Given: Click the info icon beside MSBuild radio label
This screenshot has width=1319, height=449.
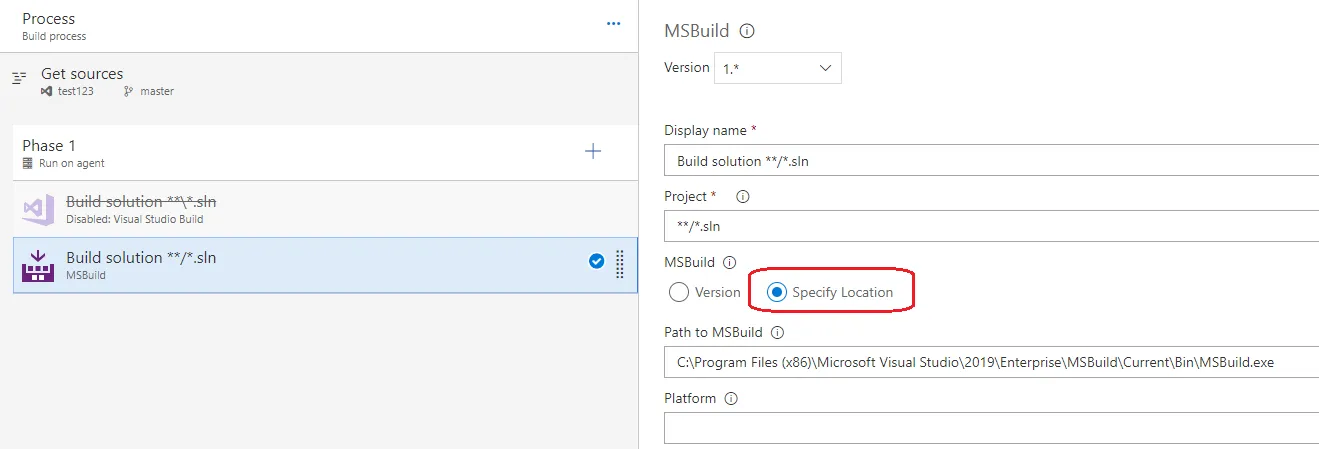Looking at the screenshot, I should [x=729, y=263].
